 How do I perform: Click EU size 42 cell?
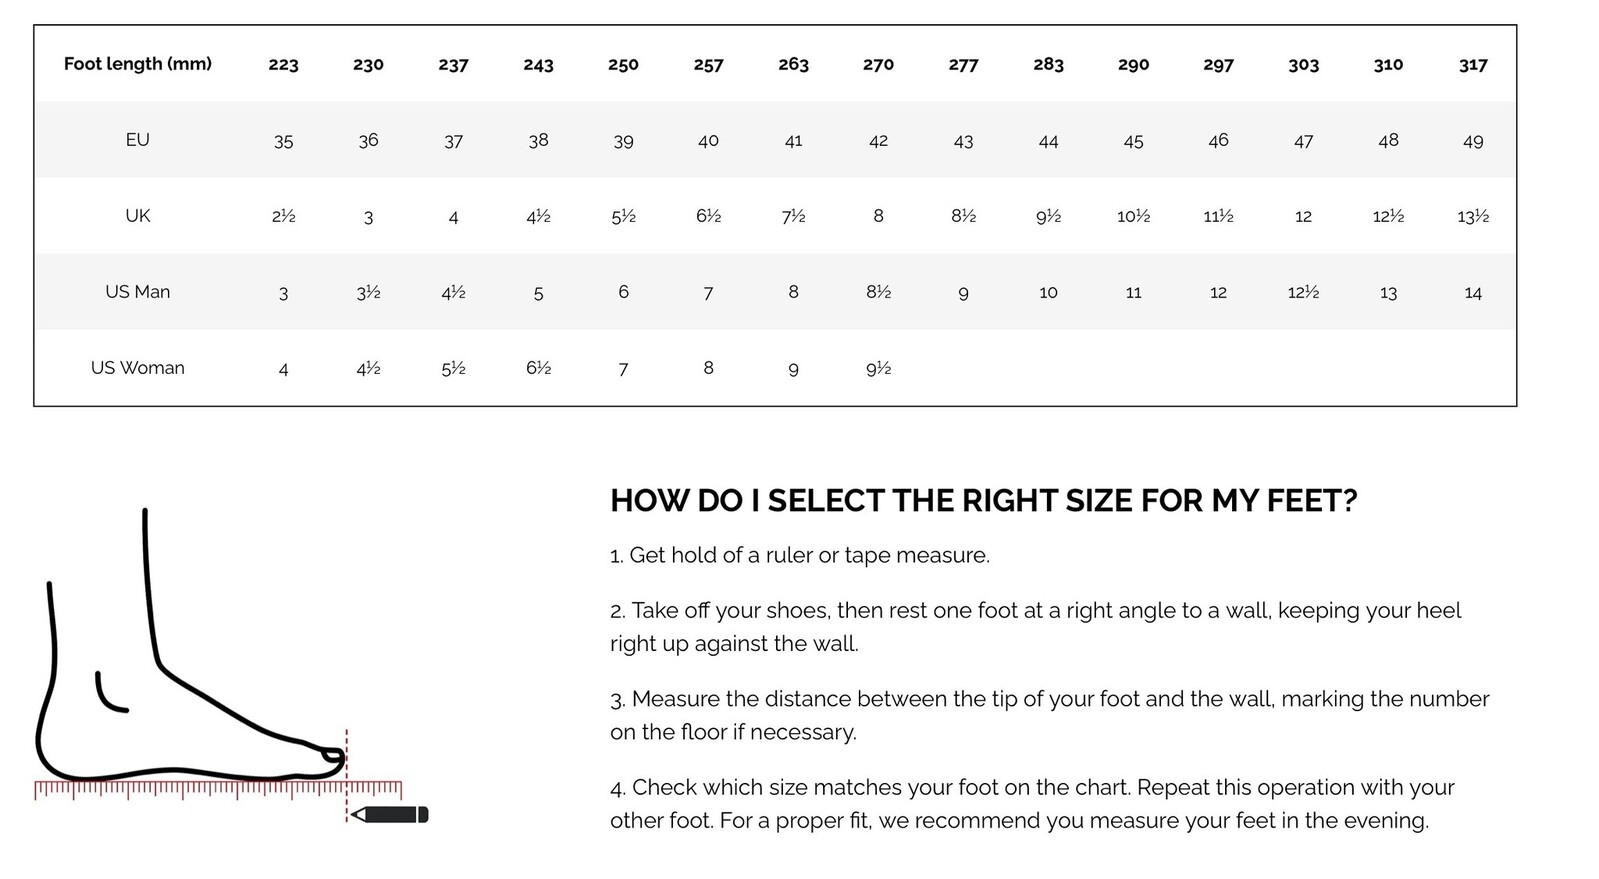pyautogui.click(x=878, y=140)
